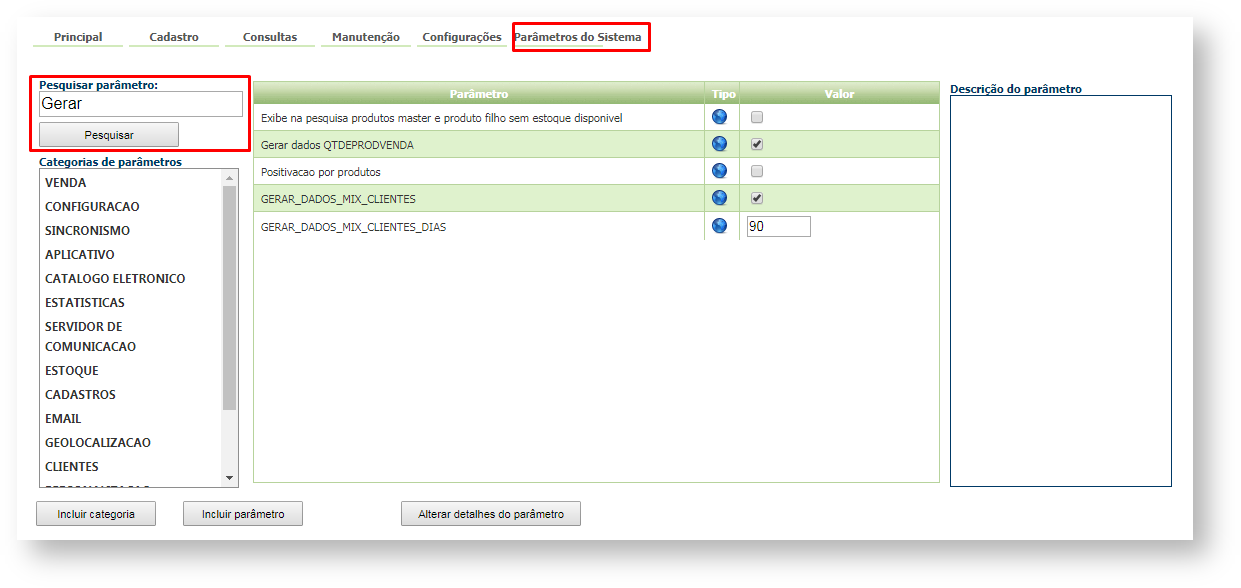Select the VENDA category

pos(66,183)
